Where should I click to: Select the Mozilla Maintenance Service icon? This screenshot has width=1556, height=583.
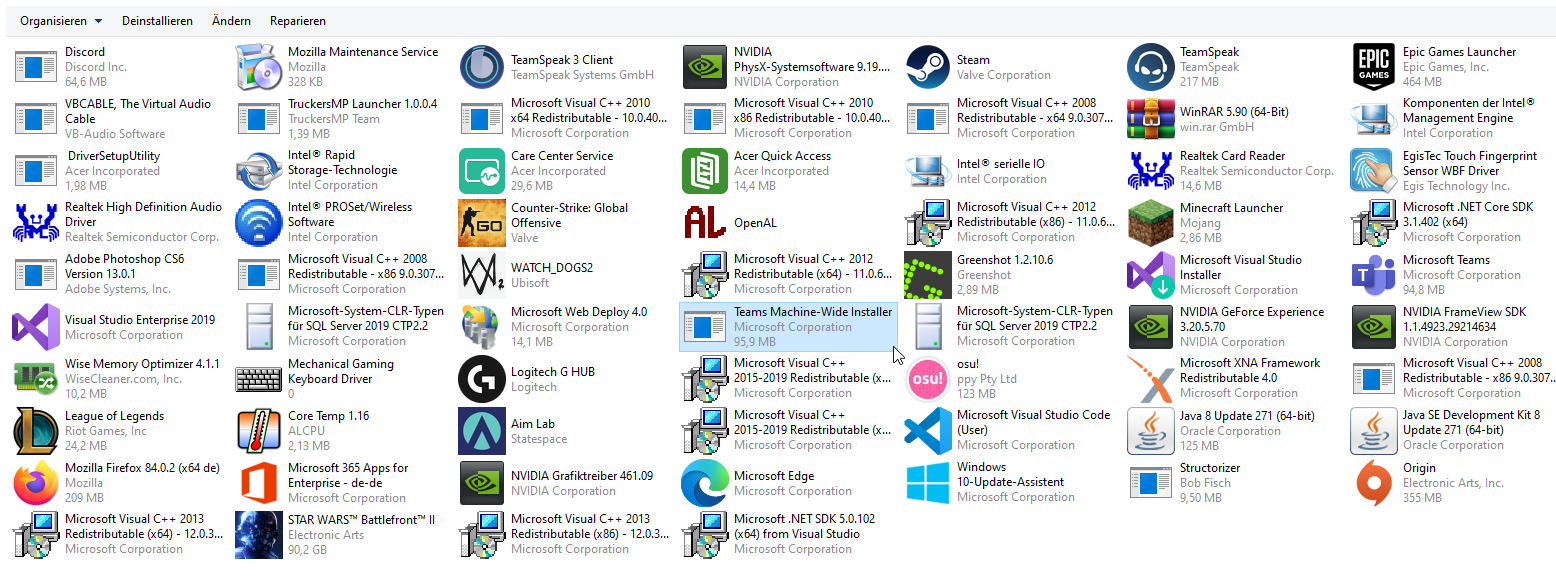click(259, 67)
